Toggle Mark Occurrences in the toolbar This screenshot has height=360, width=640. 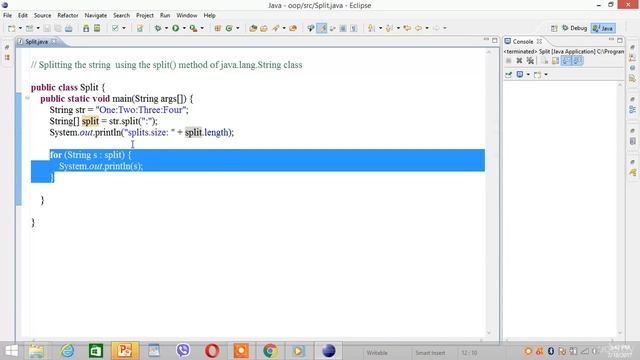[x=322, y=28]
